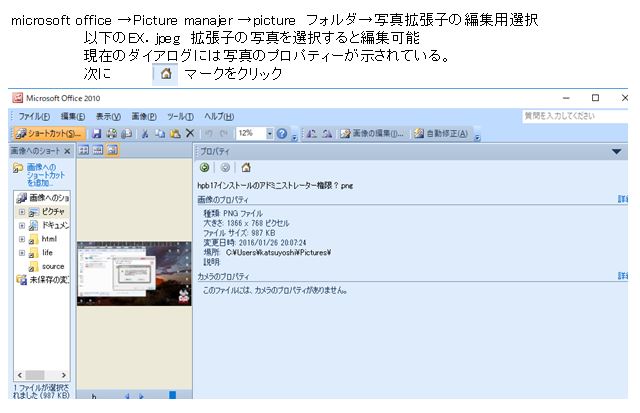Select the Single Picture view icon
Viewport: 640px width, 413px height.
112,150
